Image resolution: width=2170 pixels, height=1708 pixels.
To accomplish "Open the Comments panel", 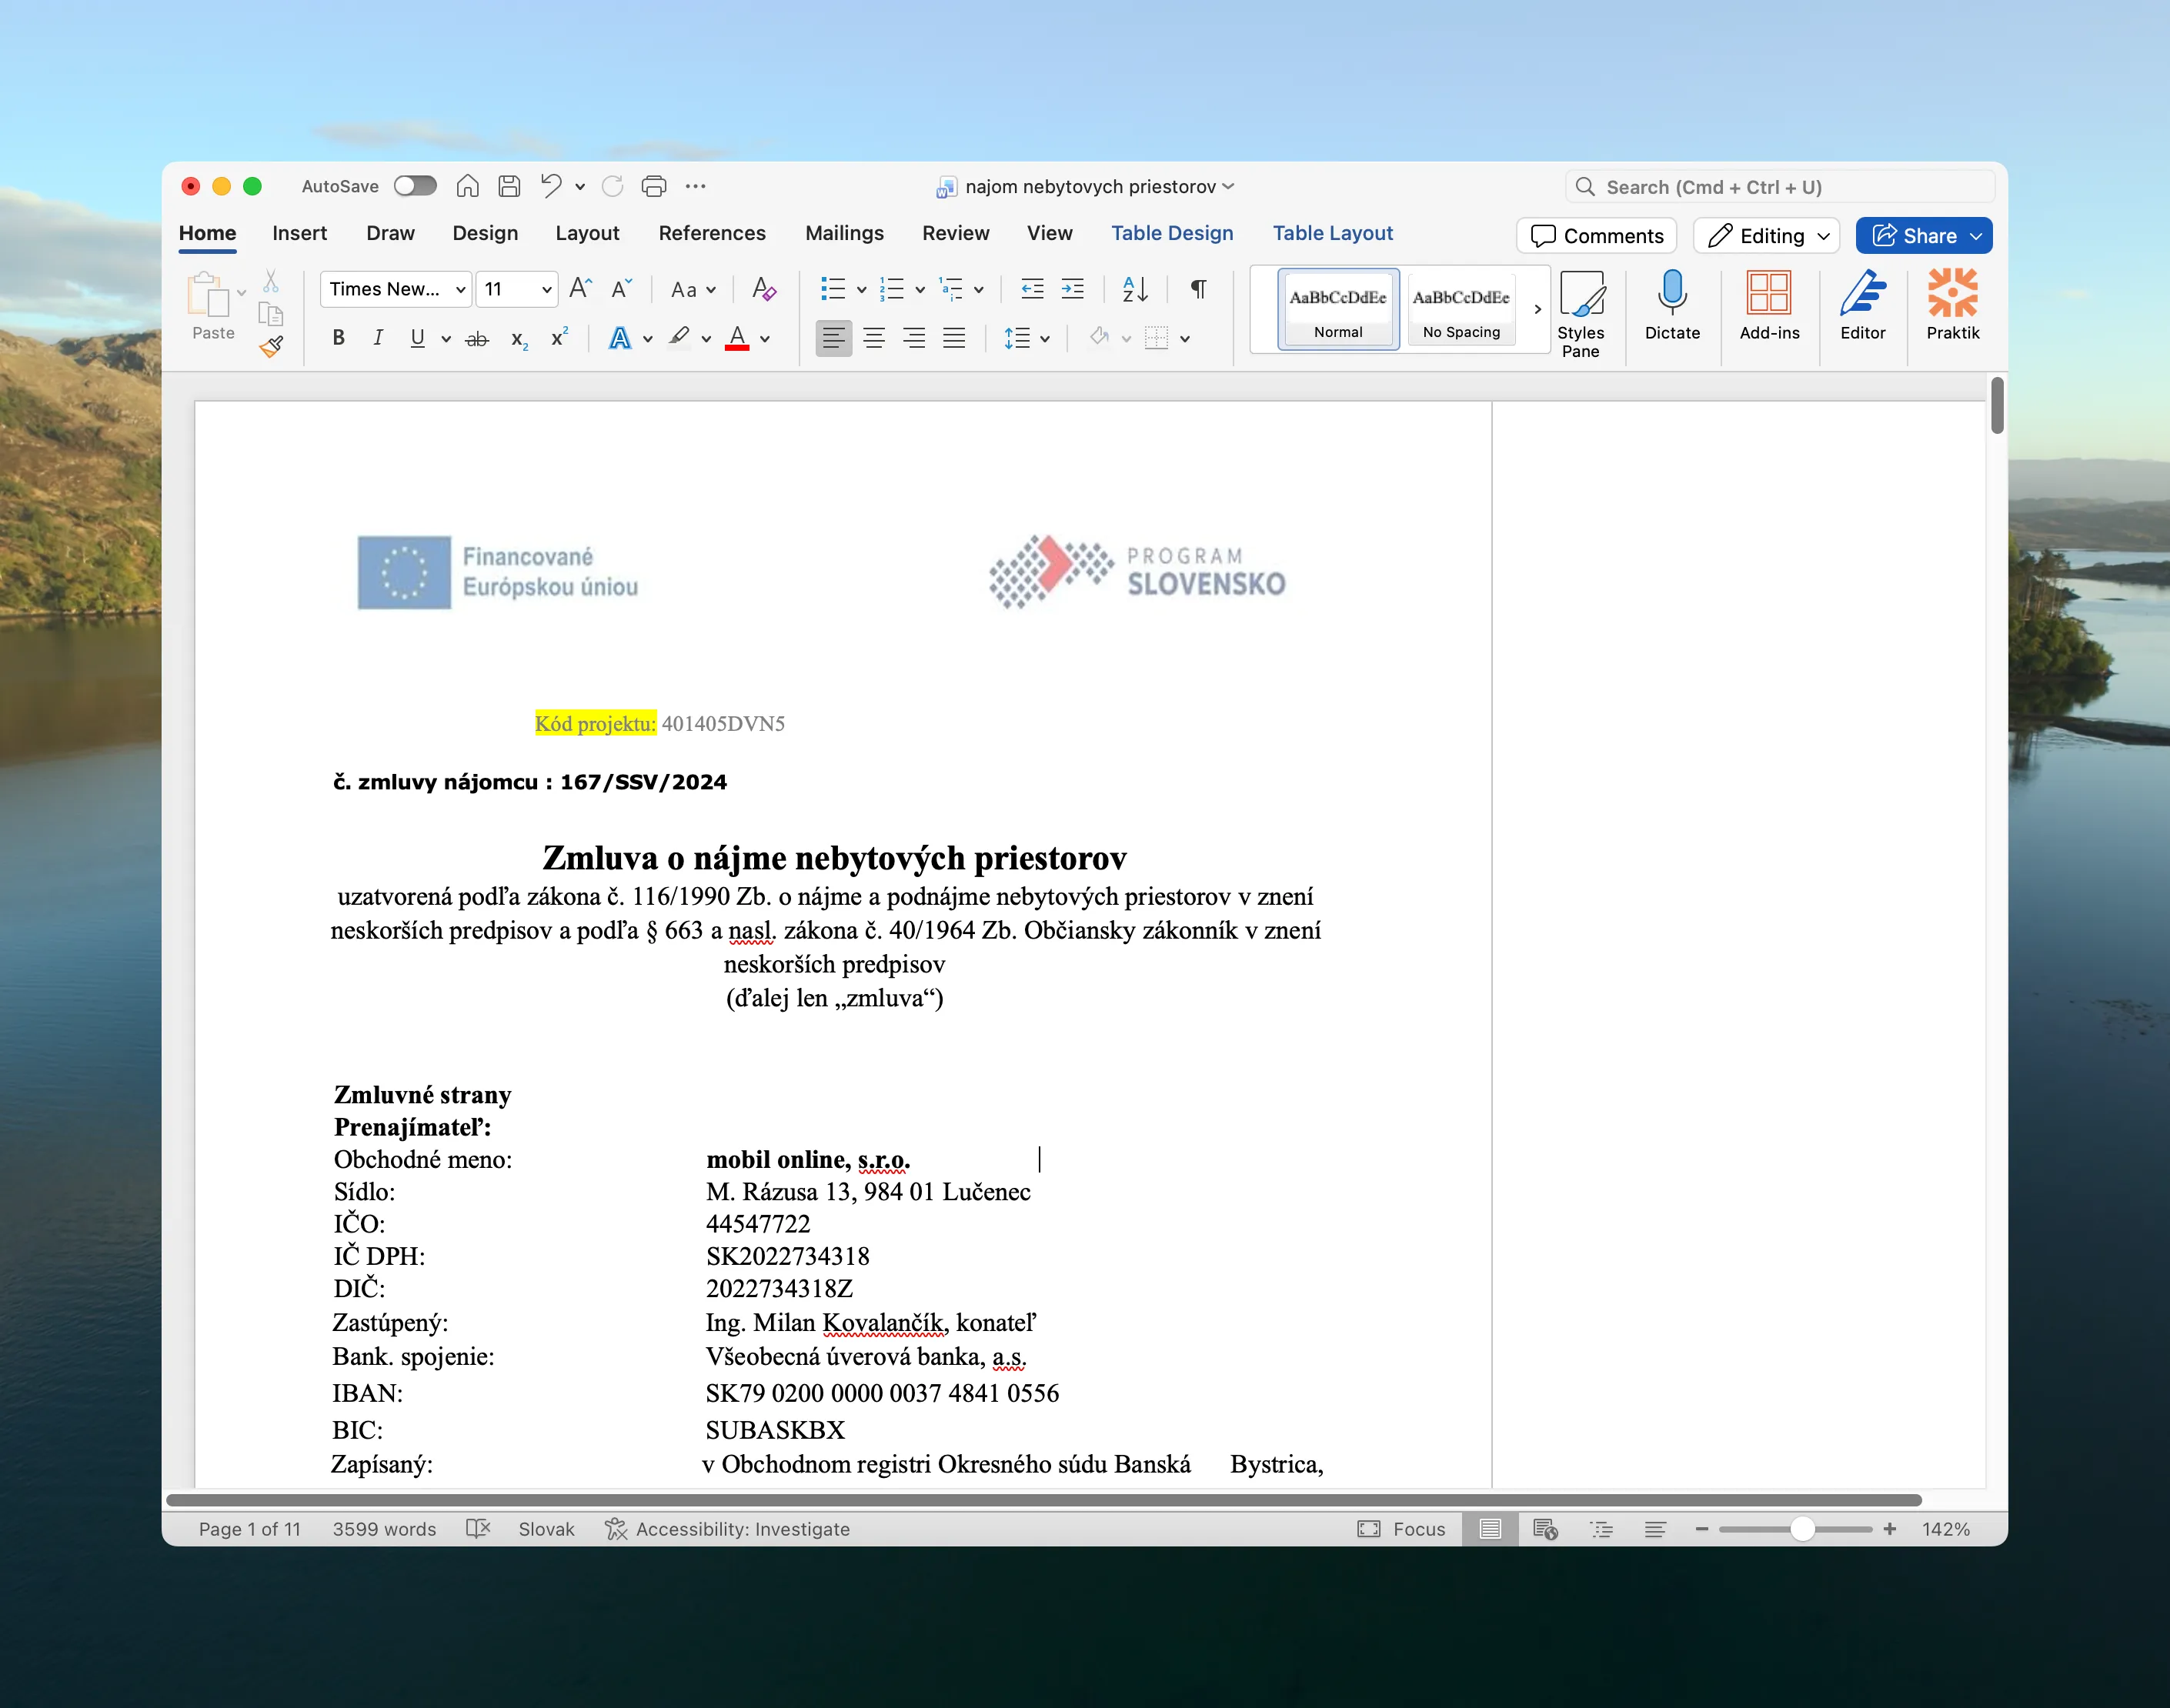I will click(1595, 236).
